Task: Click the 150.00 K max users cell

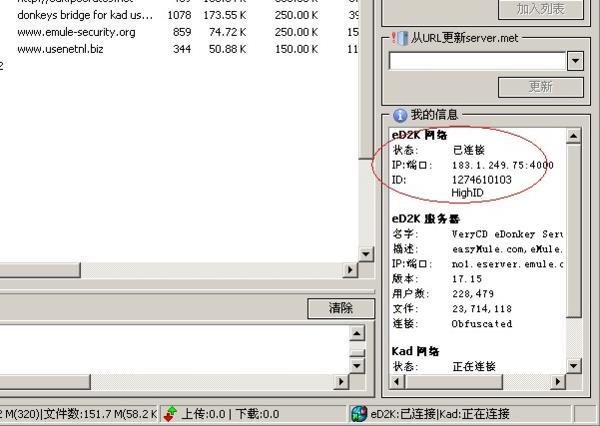Action: click(x=297, y=49)
